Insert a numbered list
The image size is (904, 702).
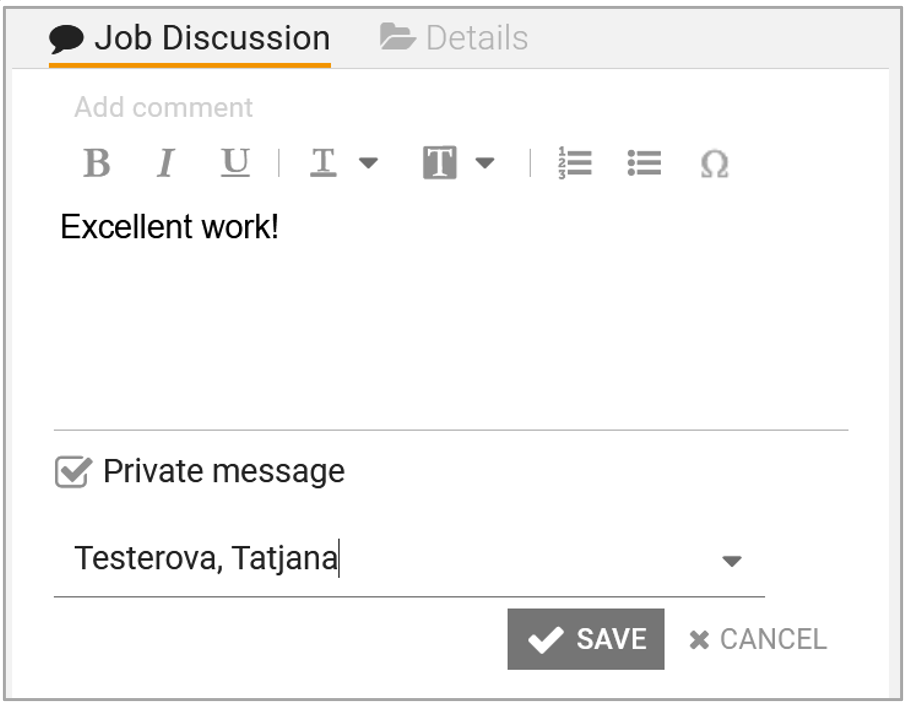point(575,163)
